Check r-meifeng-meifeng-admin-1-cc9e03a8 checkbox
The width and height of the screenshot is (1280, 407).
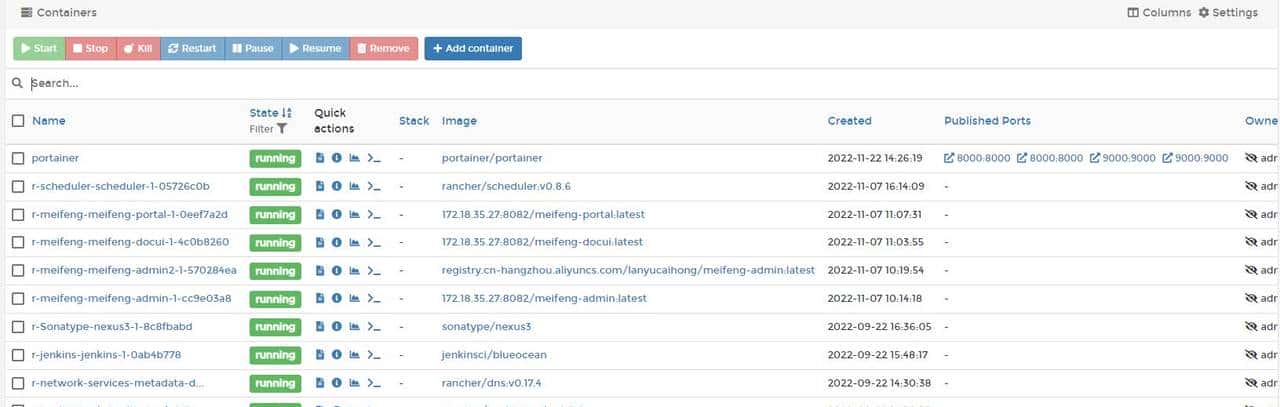pyautogui.click(x=18, y=298)
